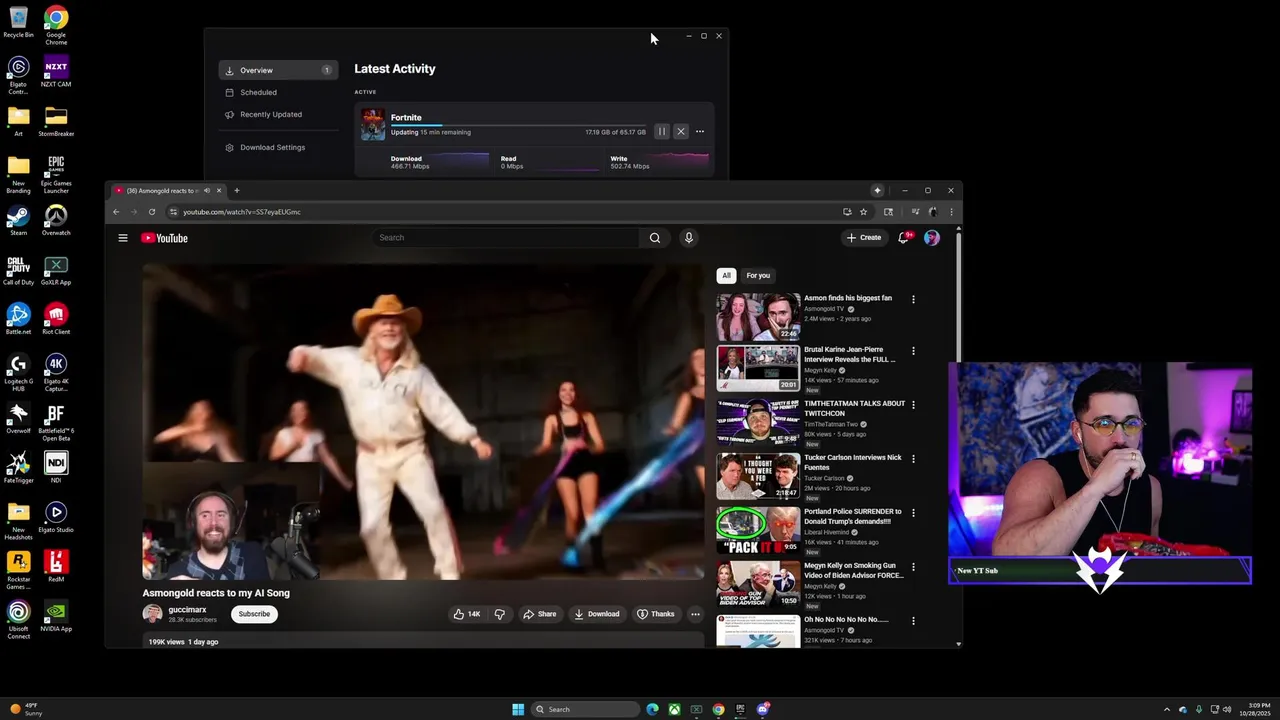Select the All filter chip

726,275
